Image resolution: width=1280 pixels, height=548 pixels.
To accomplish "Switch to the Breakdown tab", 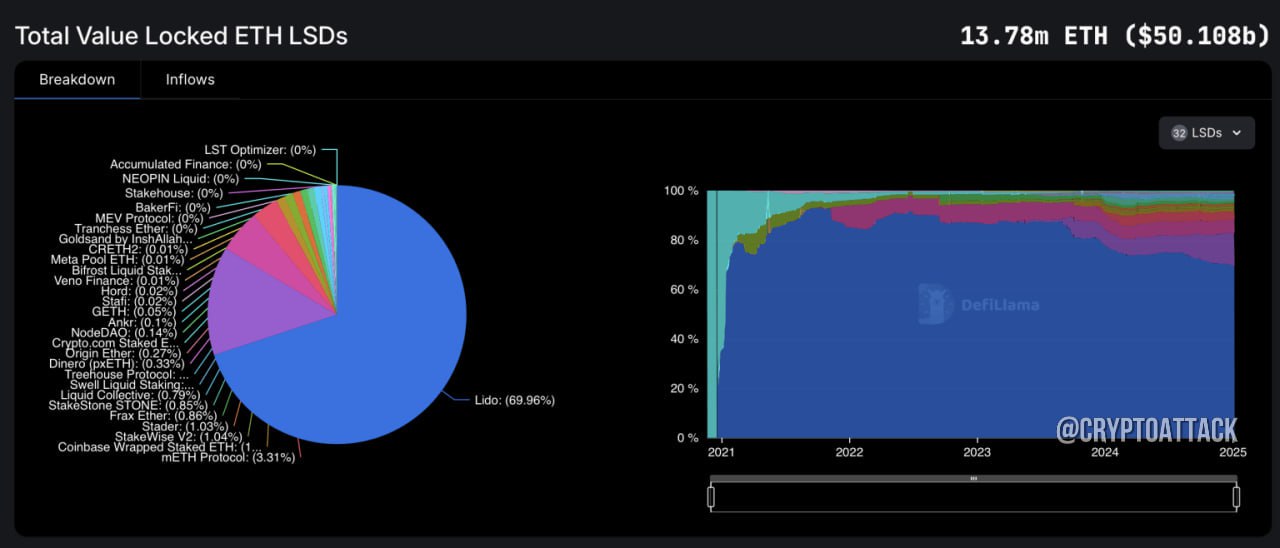I will pyautogui.click(x=77, y=80).
